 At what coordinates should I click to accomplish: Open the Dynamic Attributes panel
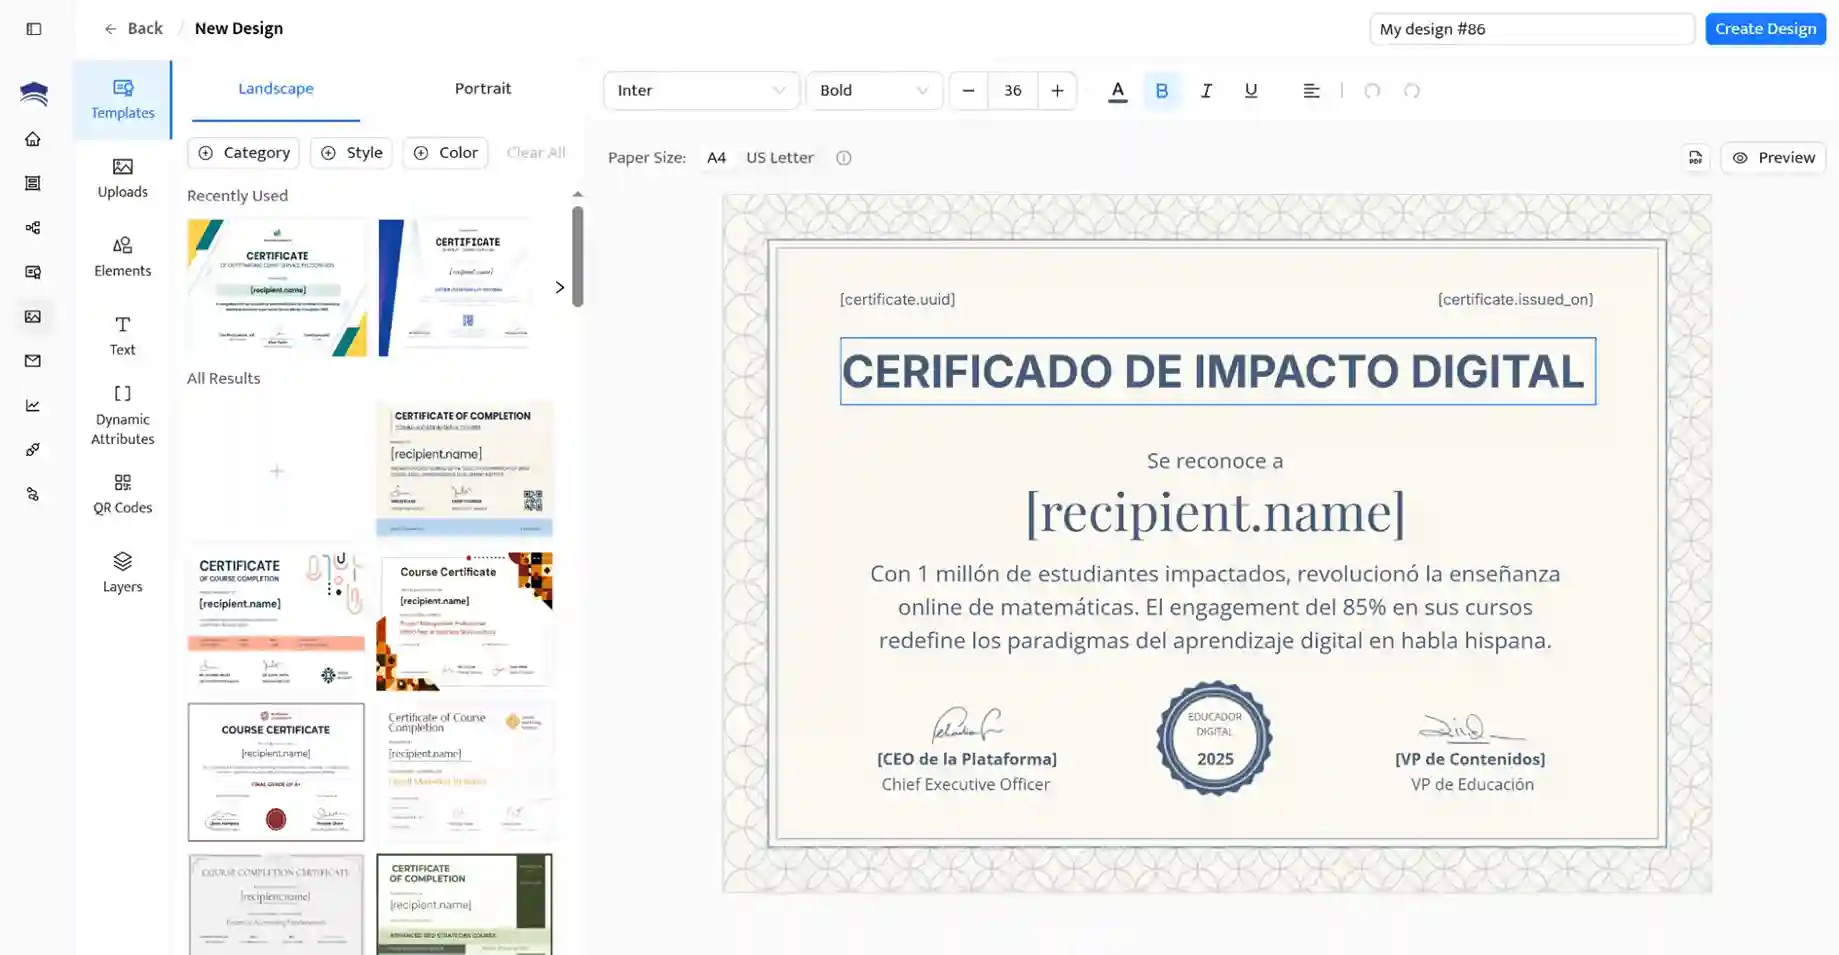pos(122,415)
